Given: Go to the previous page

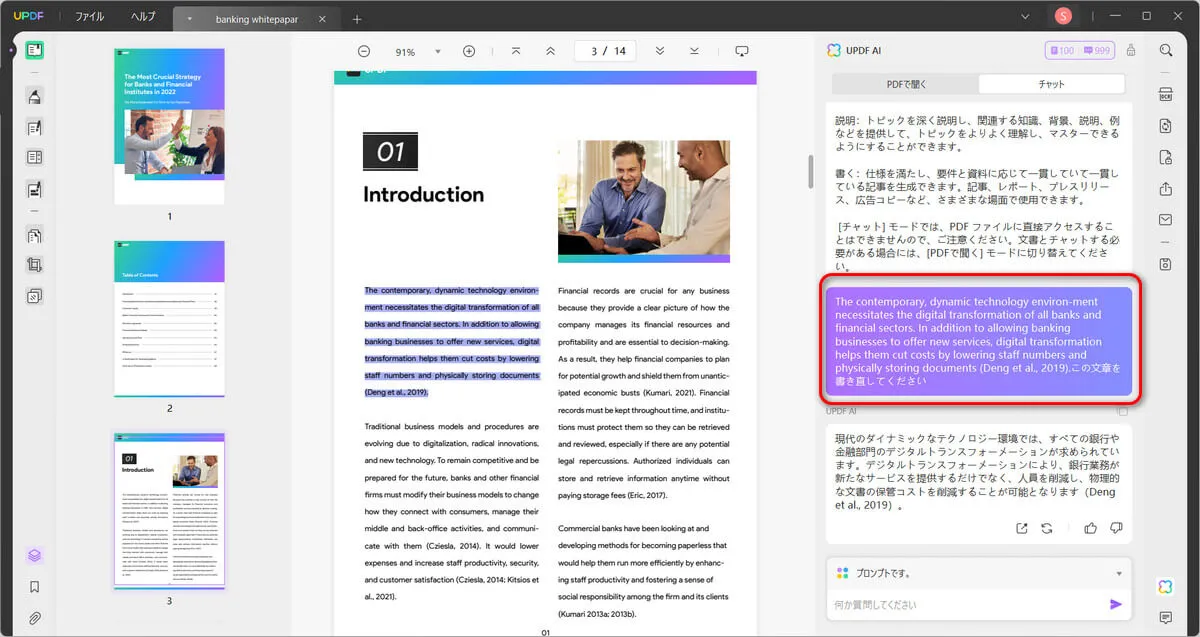Looking at the screenshot, I should (x=550, y=51).
